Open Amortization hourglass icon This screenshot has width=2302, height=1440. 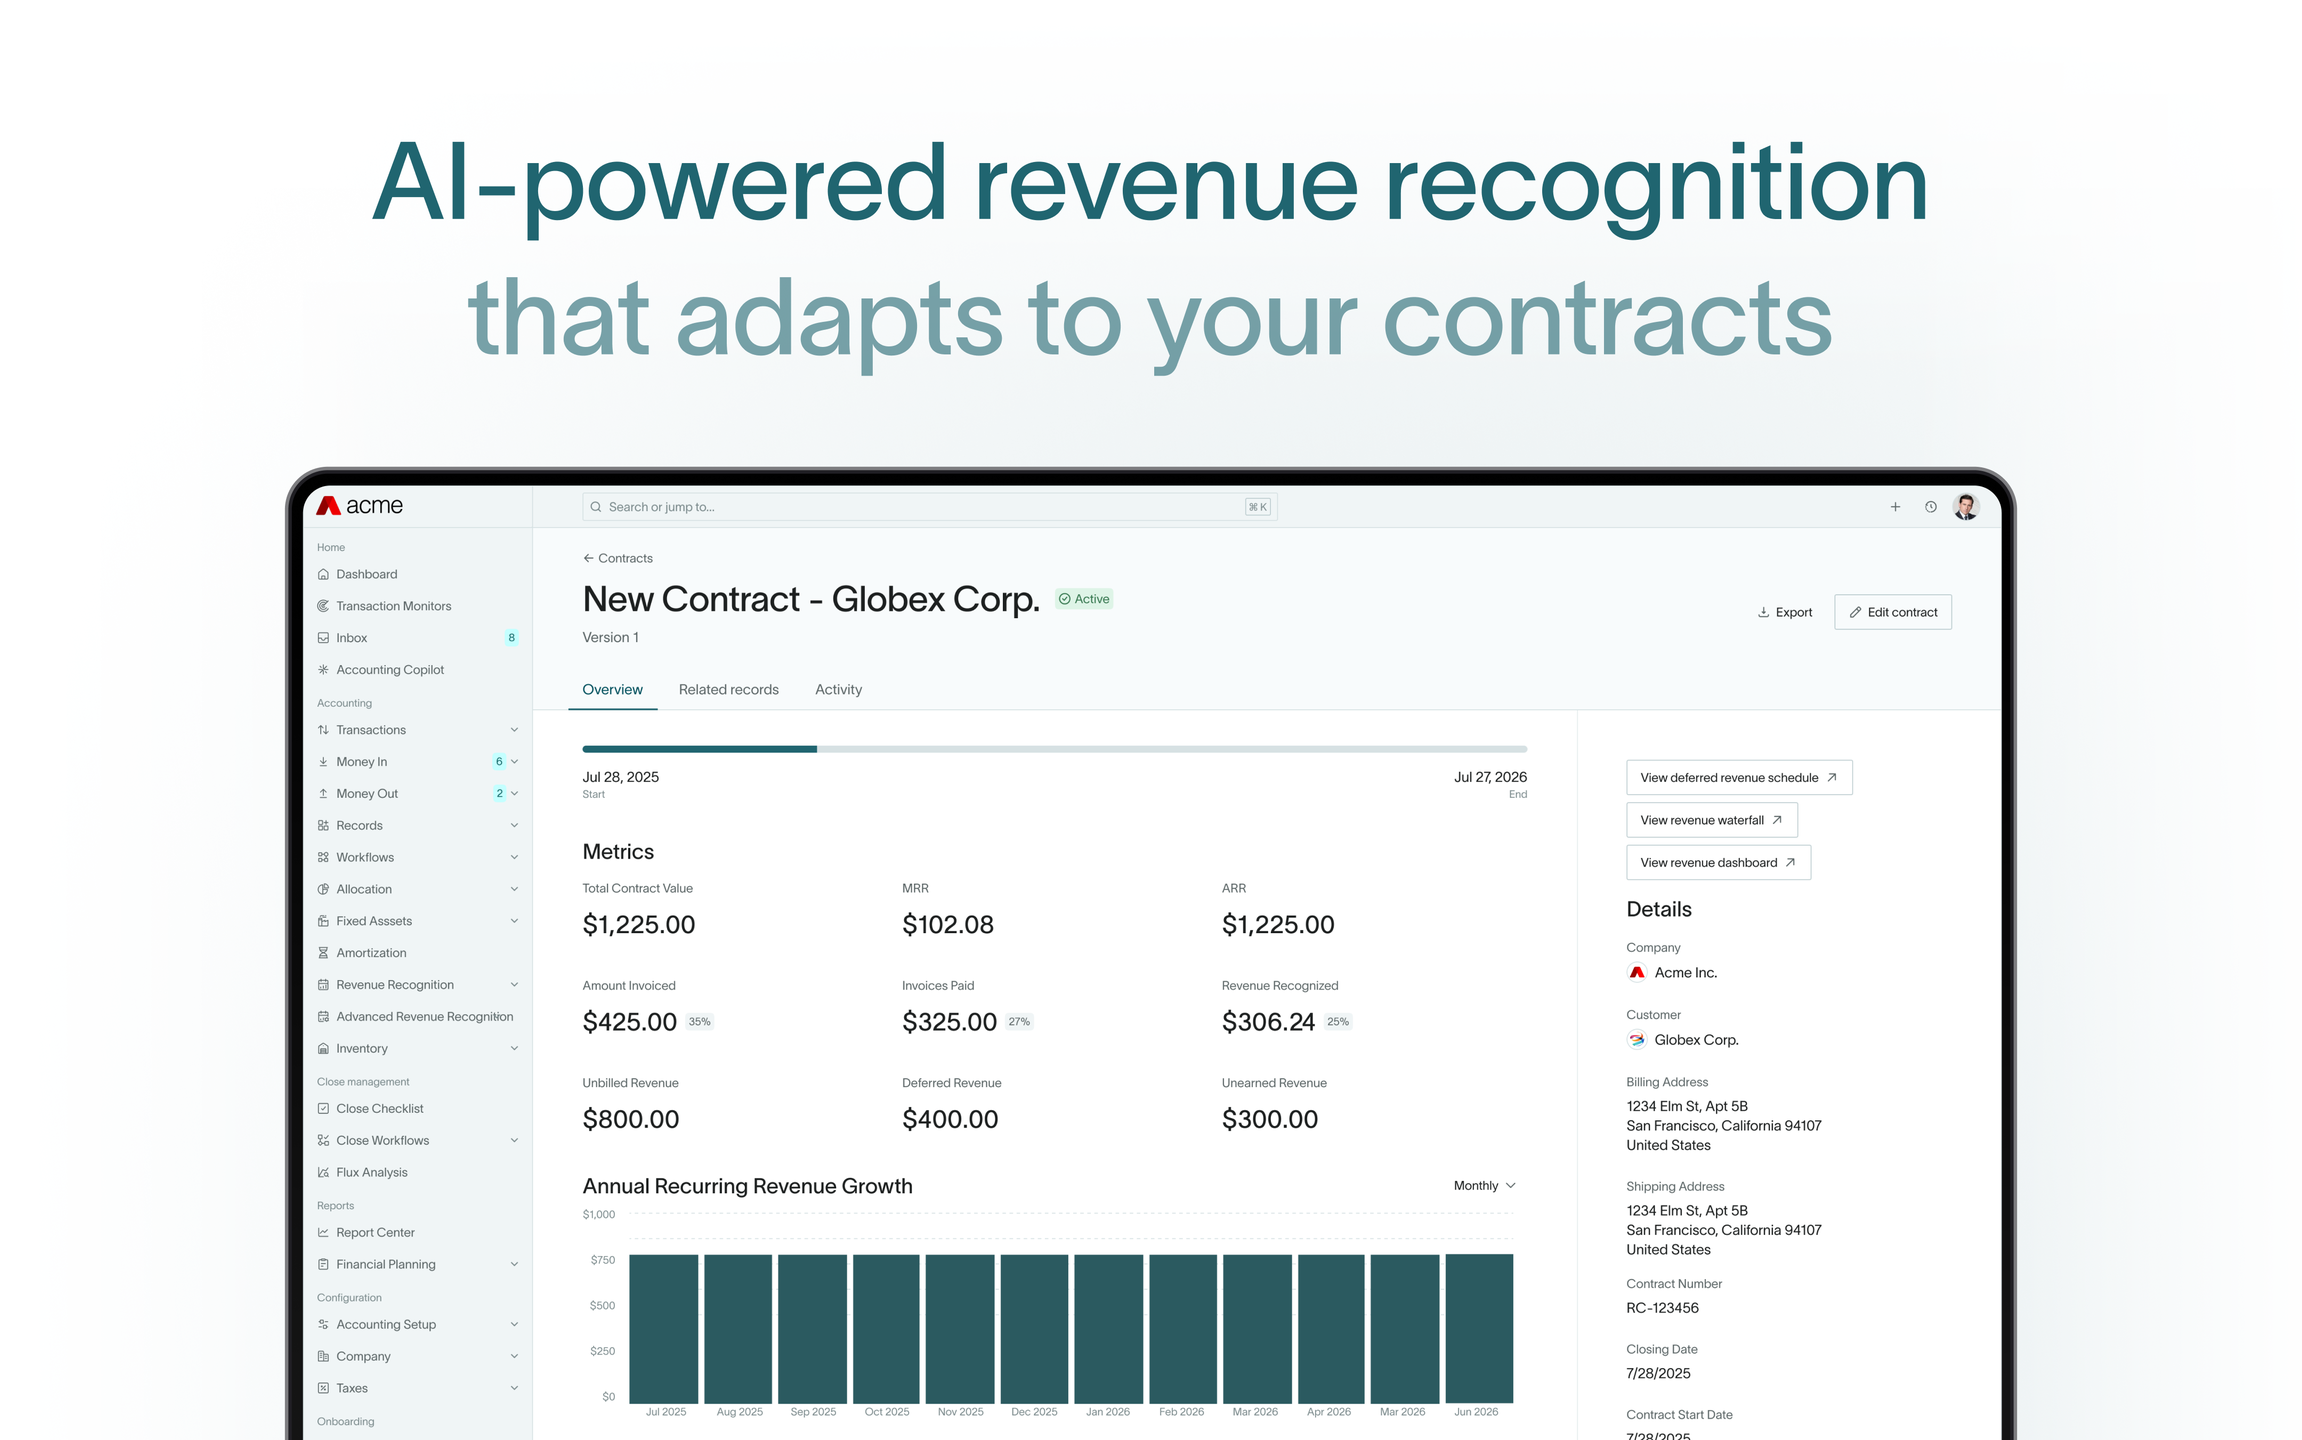coord(323,953)
